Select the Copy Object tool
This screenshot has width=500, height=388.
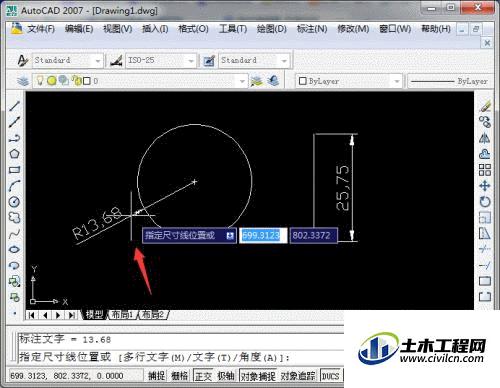(x=485, y=122)
